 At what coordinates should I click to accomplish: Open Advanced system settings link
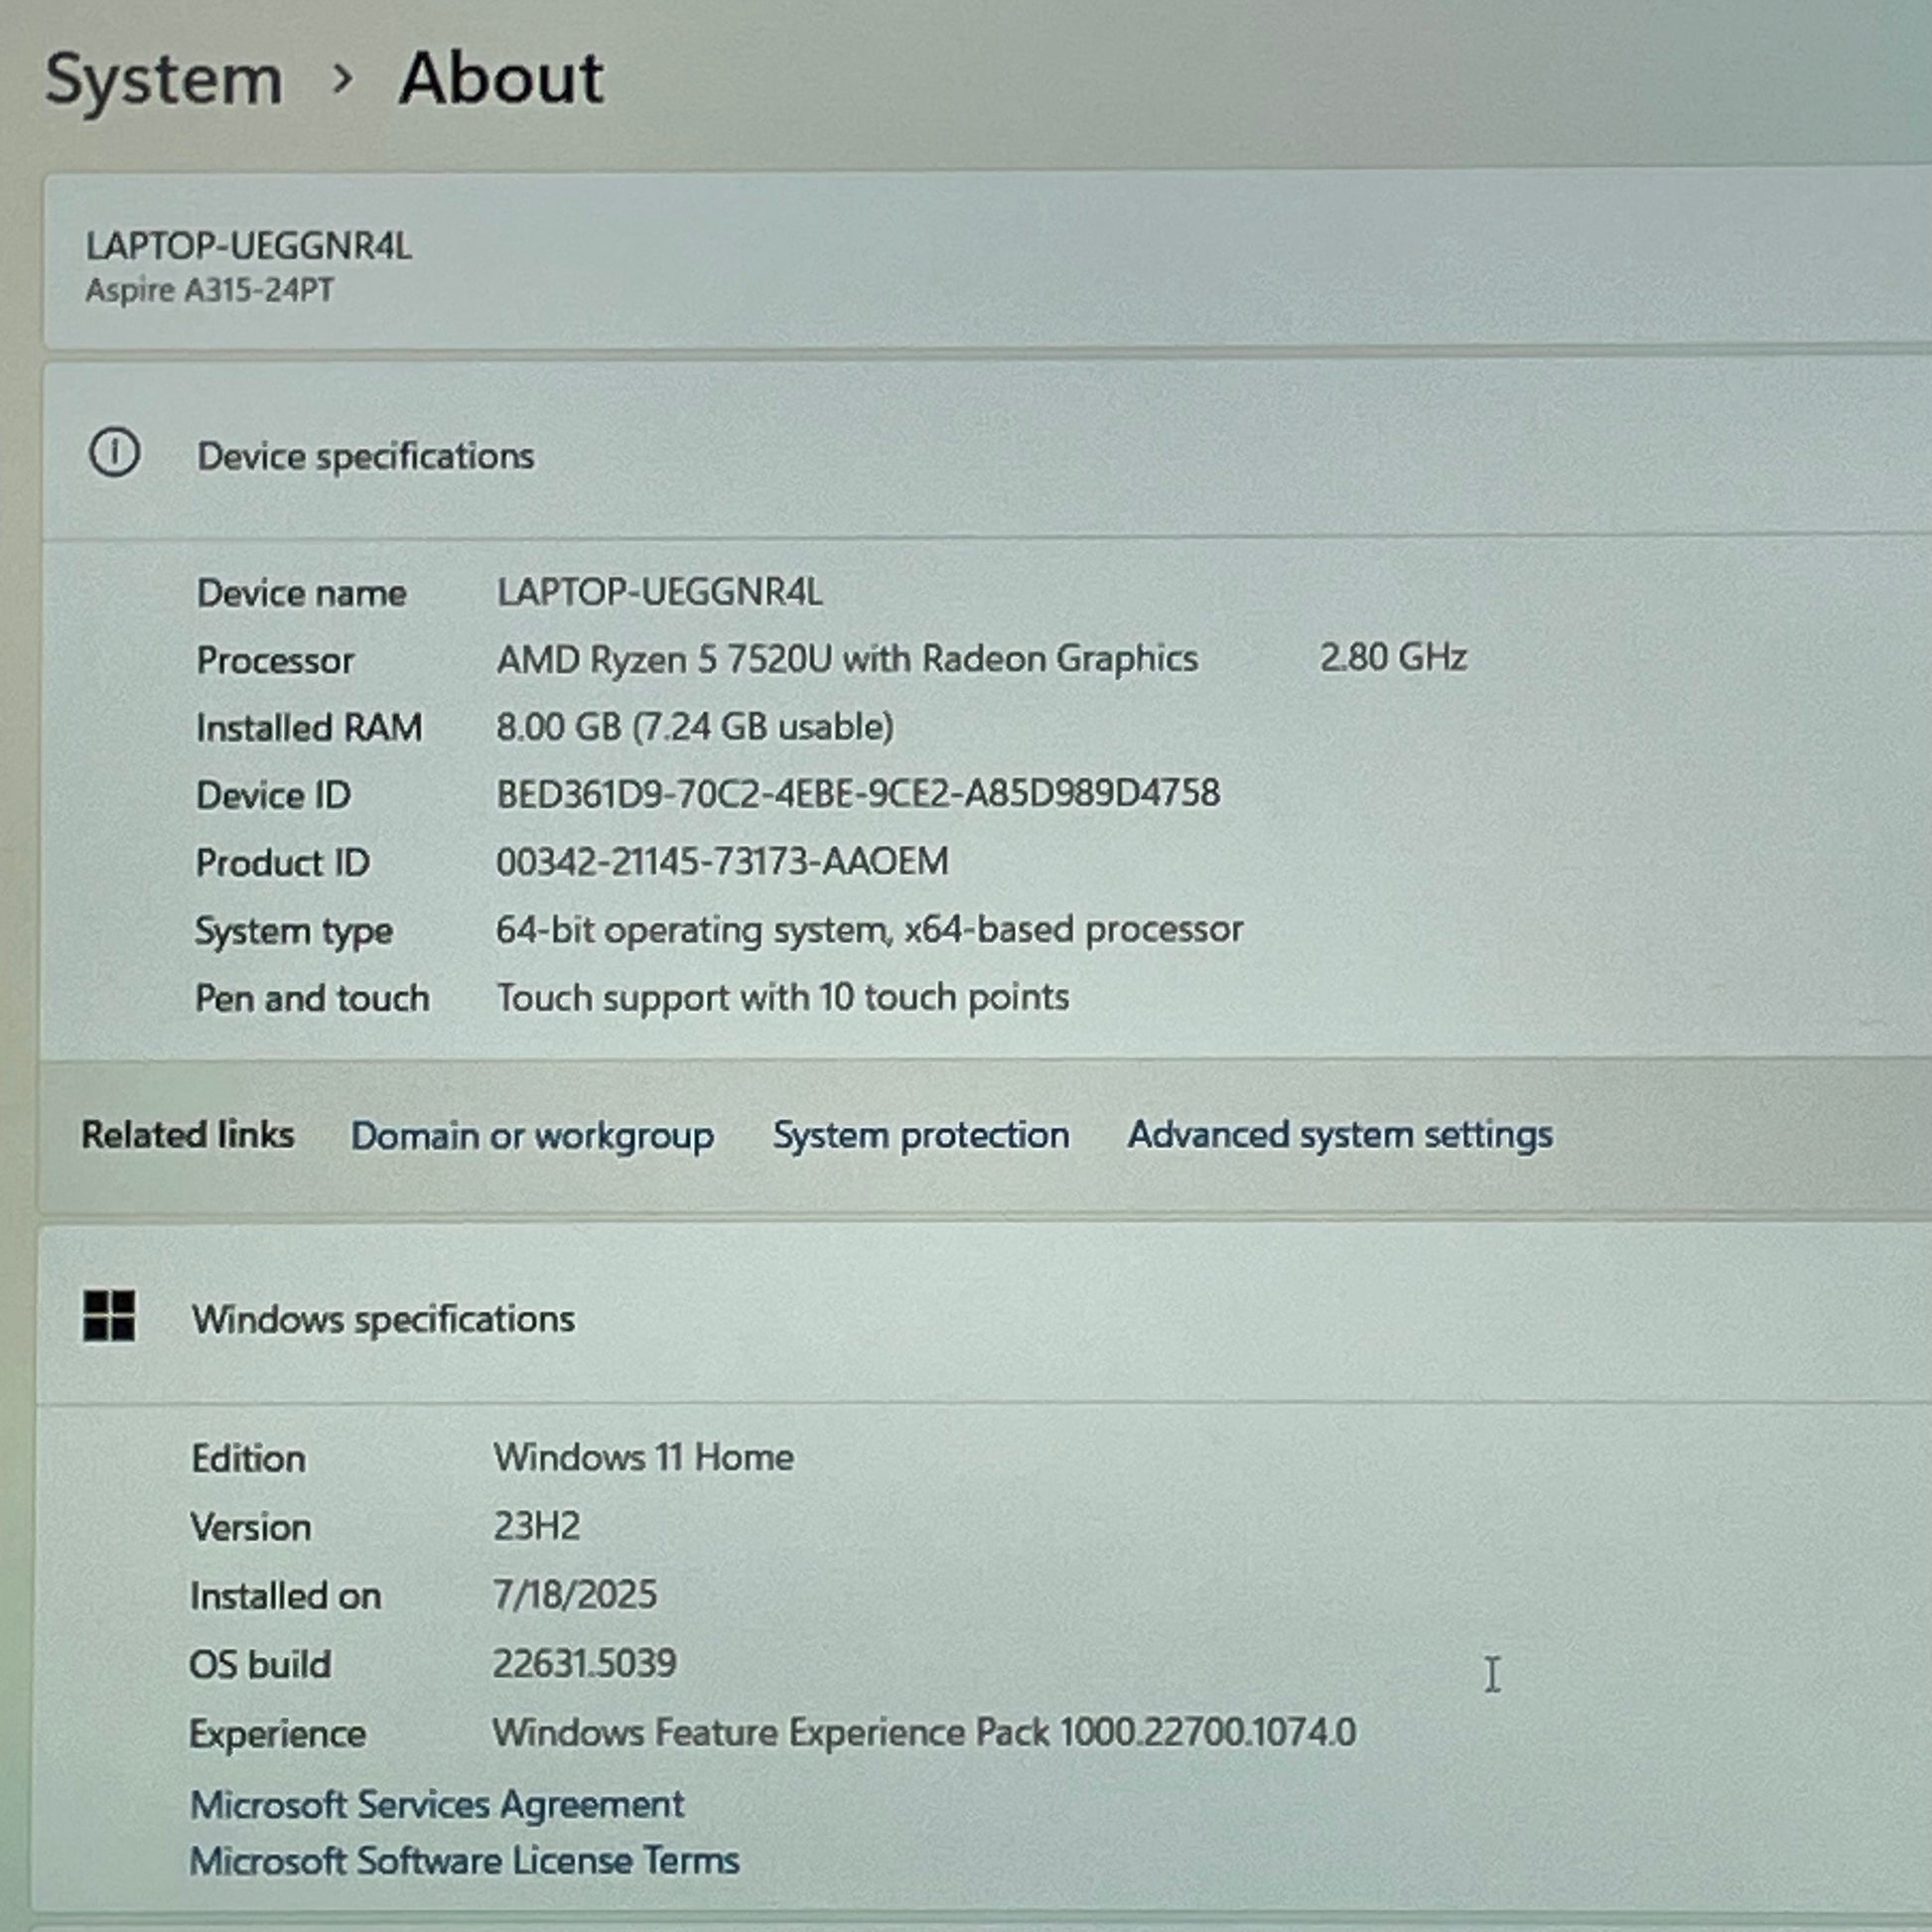click(x=1340, y=1134)
